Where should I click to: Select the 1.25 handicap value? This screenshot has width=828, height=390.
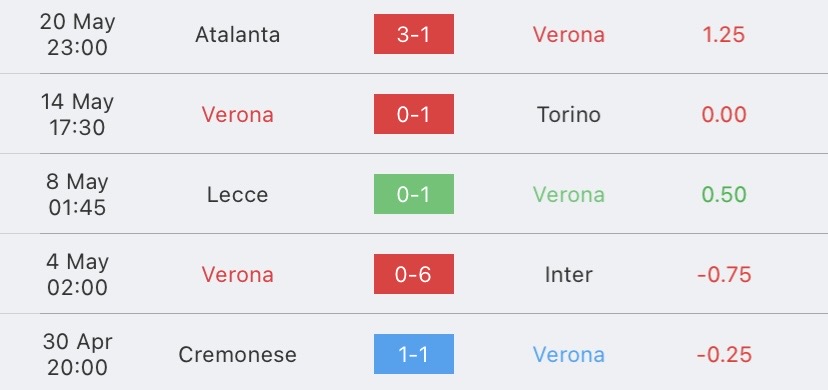click(x=723, y=35)
